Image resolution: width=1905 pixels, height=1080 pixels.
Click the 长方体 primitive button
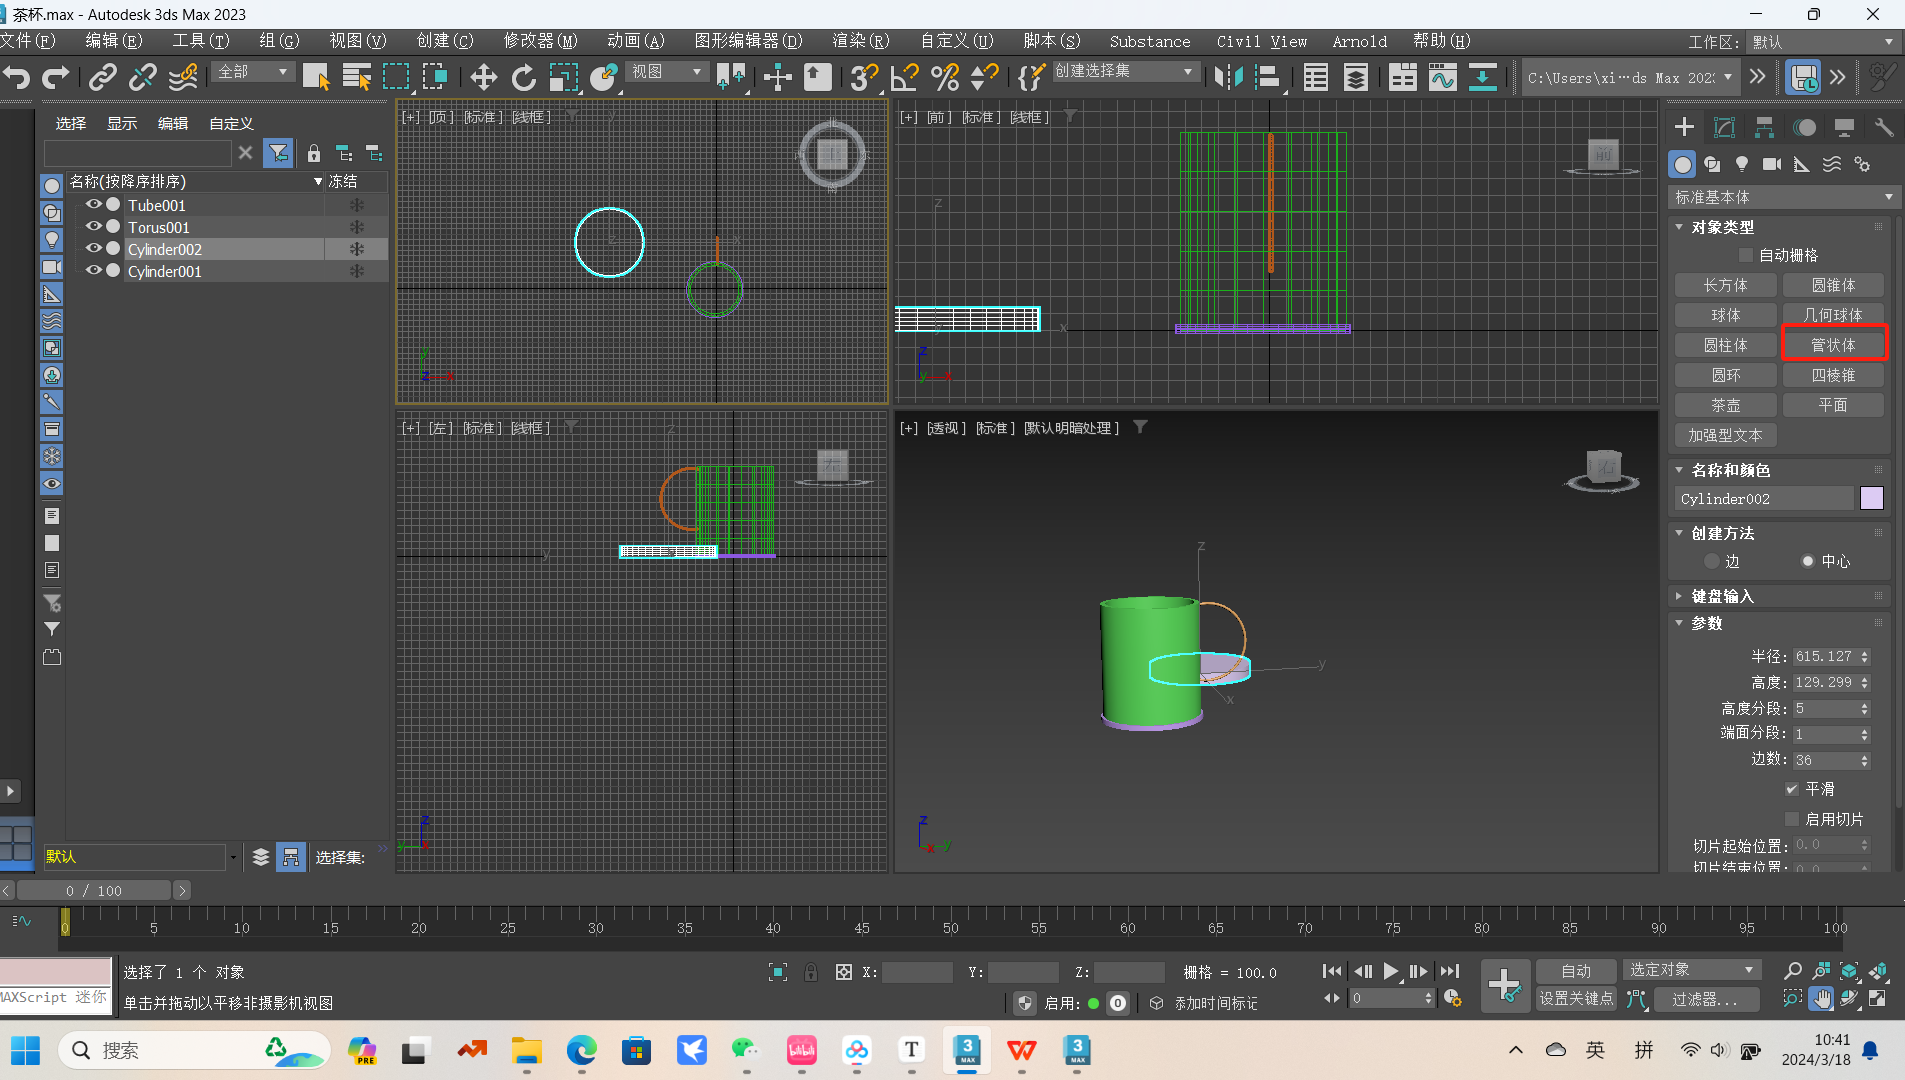point(1725,285)
